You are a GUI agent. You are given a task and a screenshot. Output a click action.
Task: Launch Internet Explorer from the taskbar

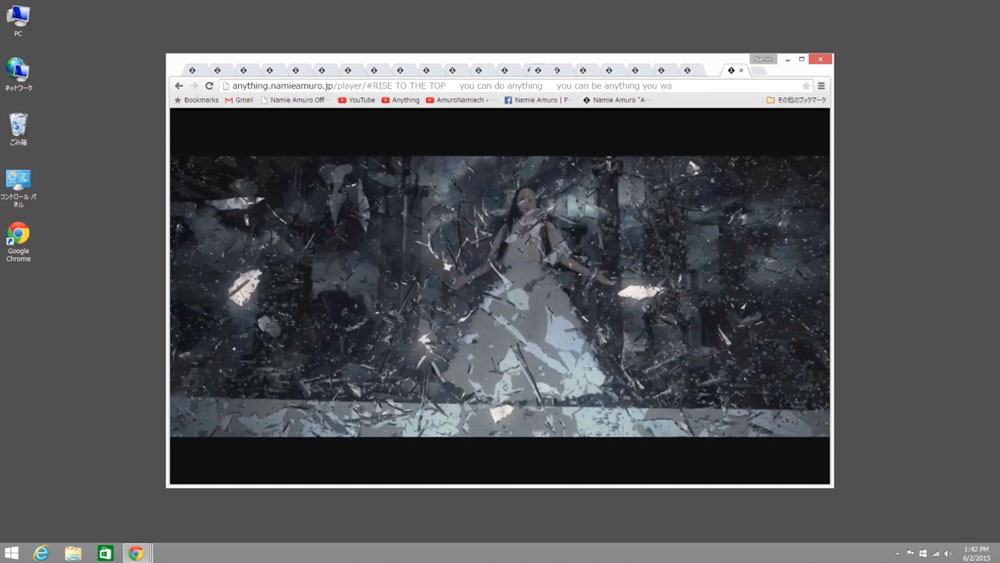(41, 553)
